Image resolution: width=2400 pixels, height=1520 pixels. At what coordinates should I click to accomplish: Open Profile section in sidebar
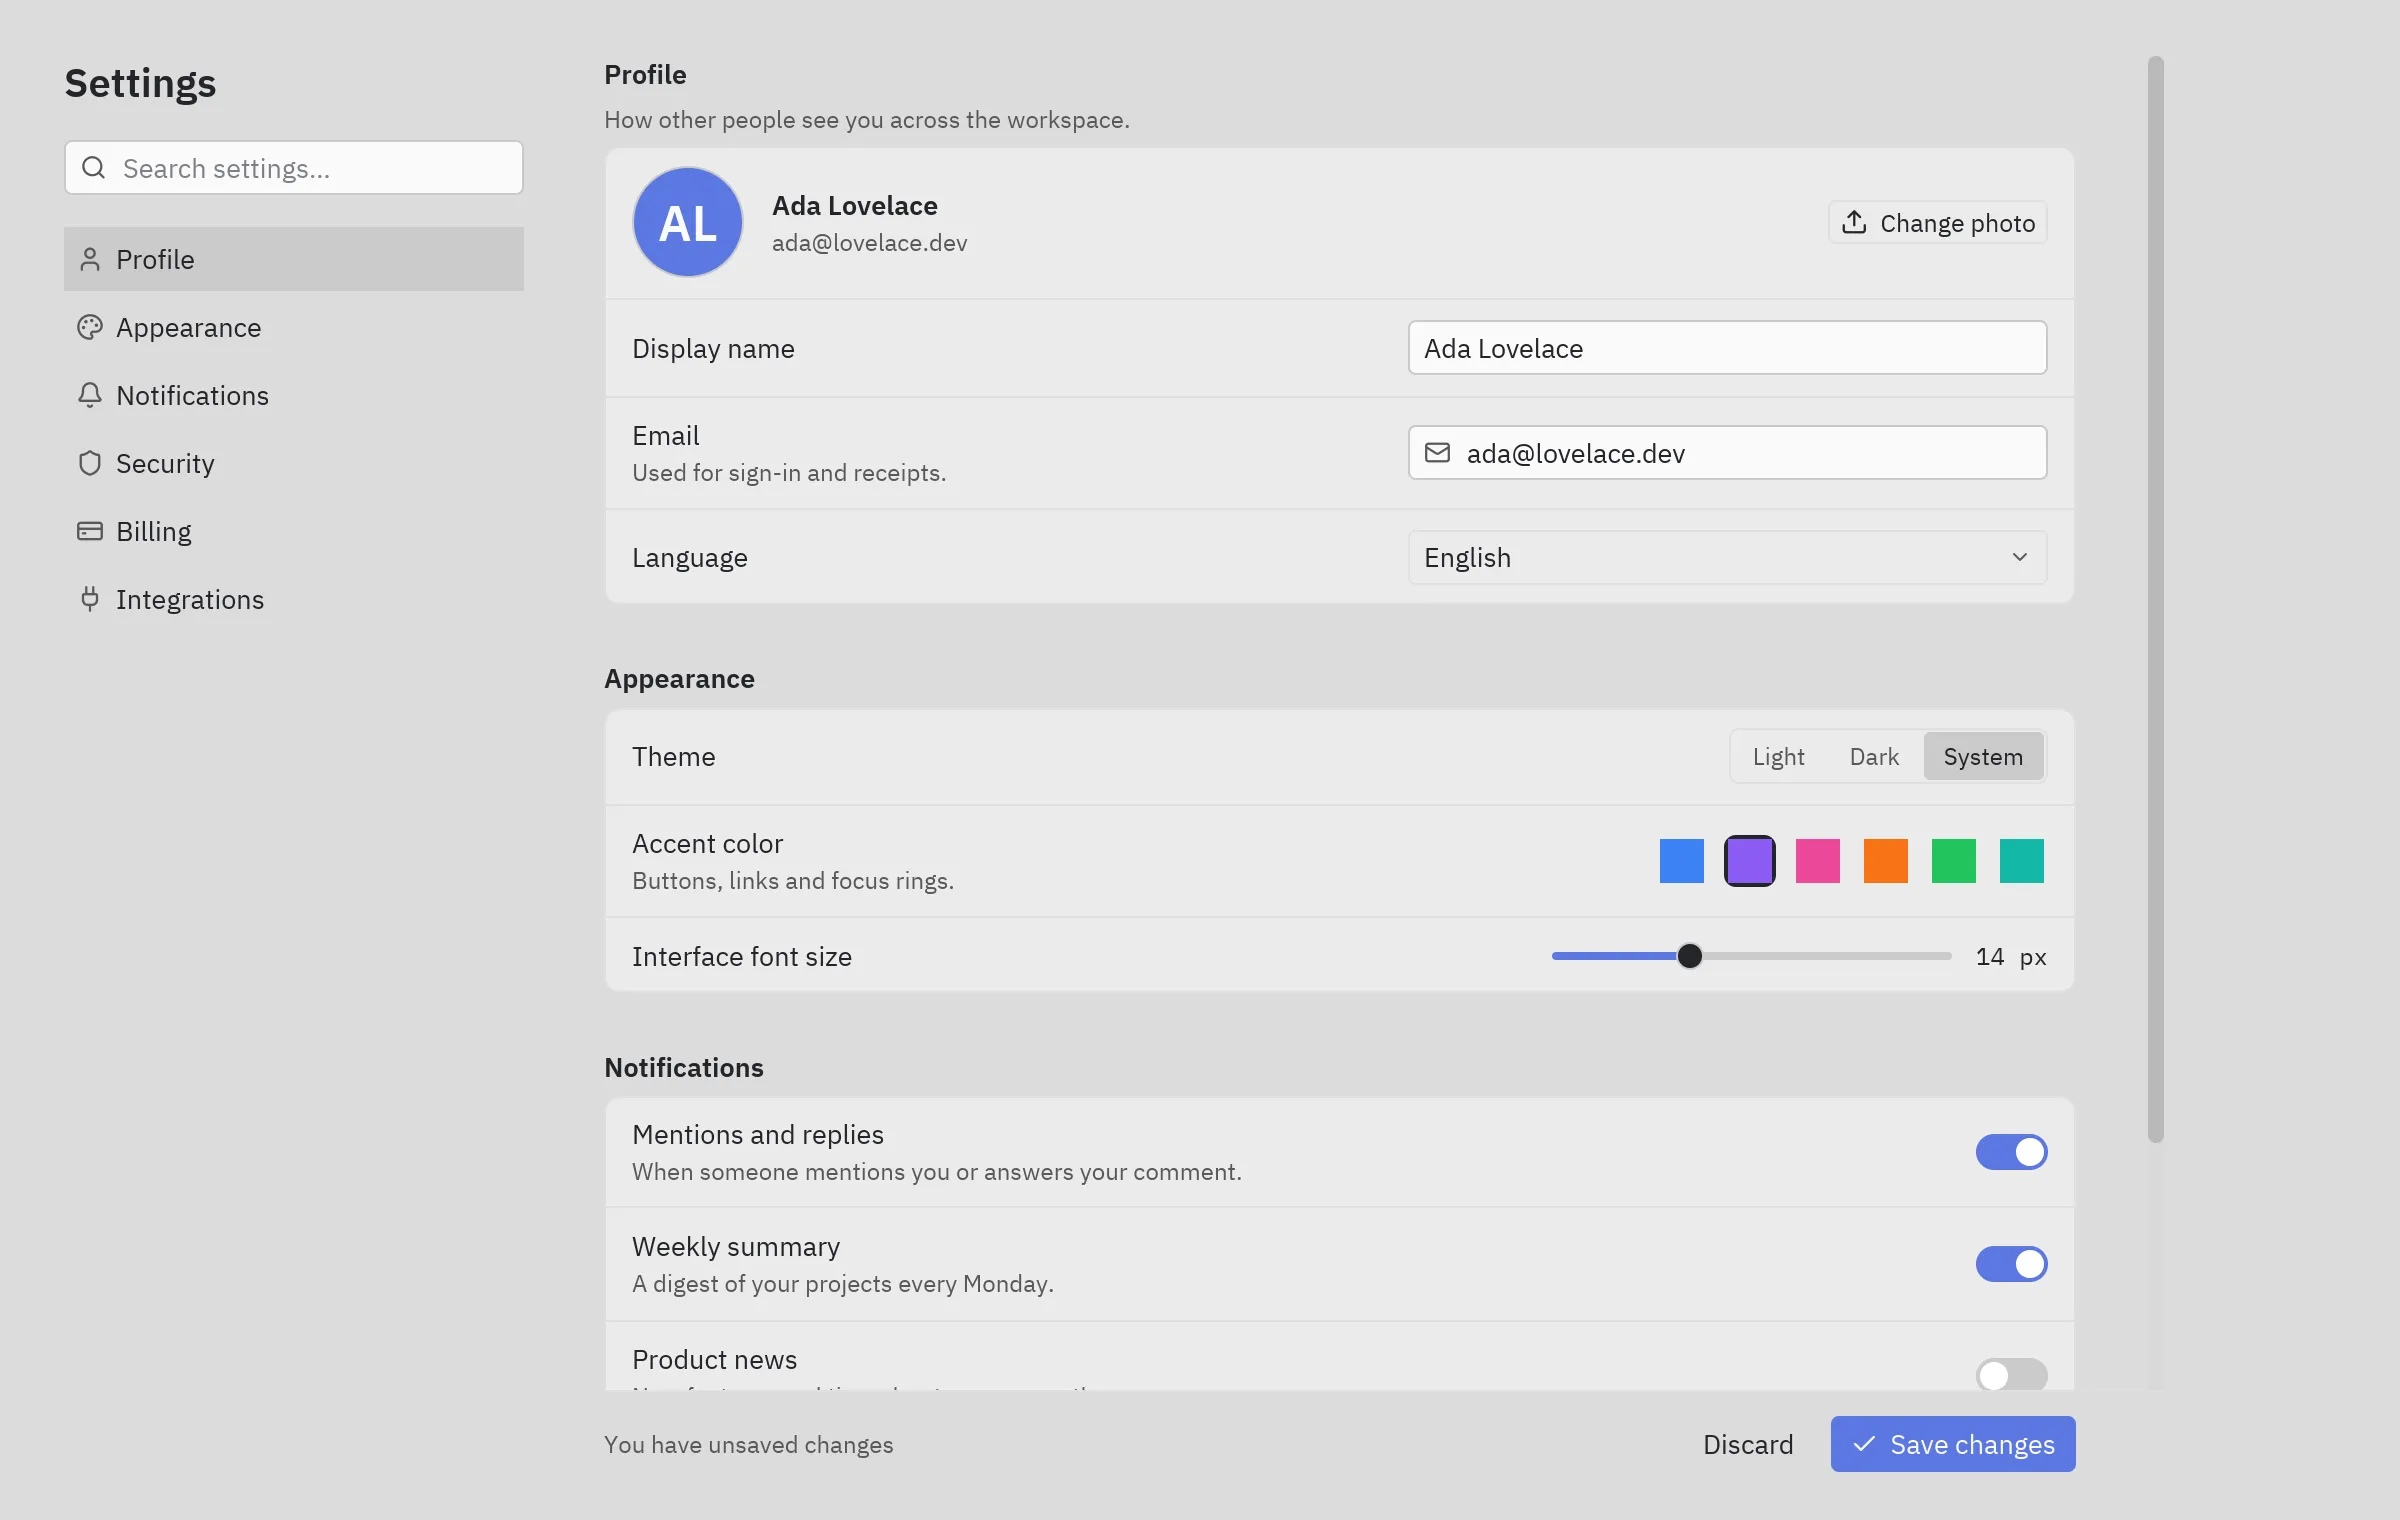coord(294,259)
